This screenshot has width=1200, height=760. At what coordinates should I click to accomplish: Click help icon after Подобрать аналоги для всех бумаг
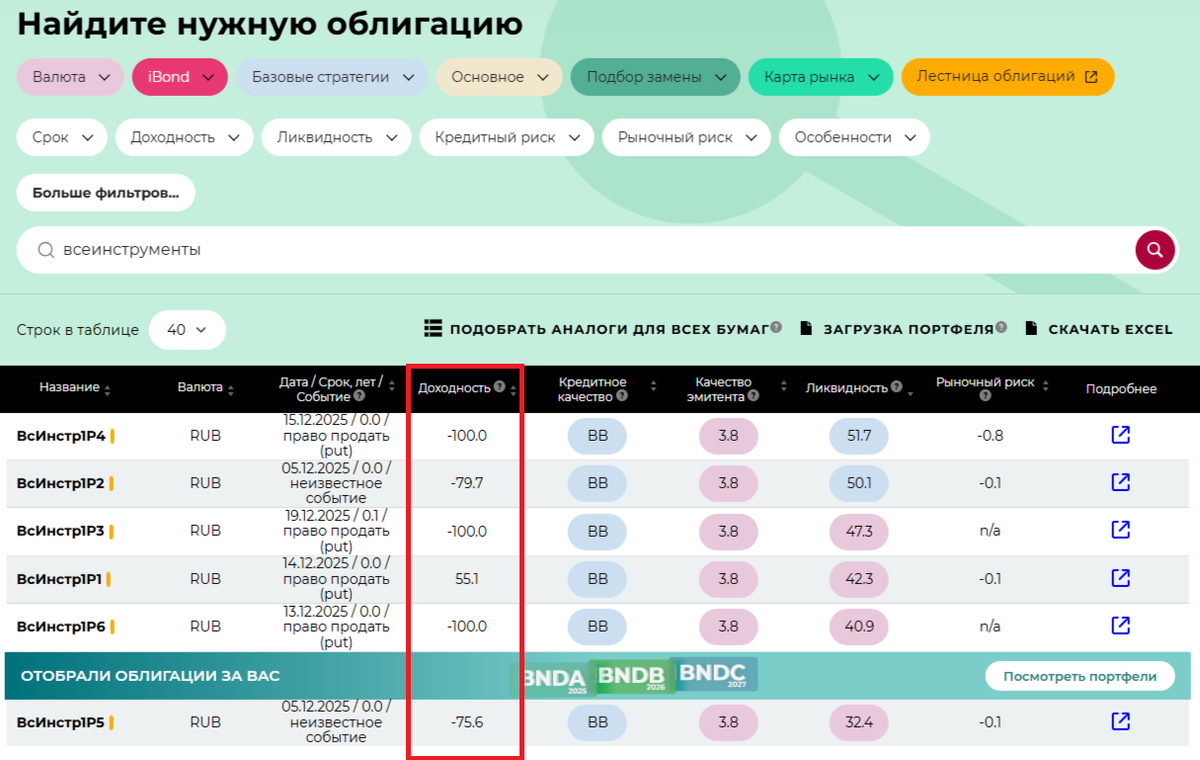click(776, 328)
